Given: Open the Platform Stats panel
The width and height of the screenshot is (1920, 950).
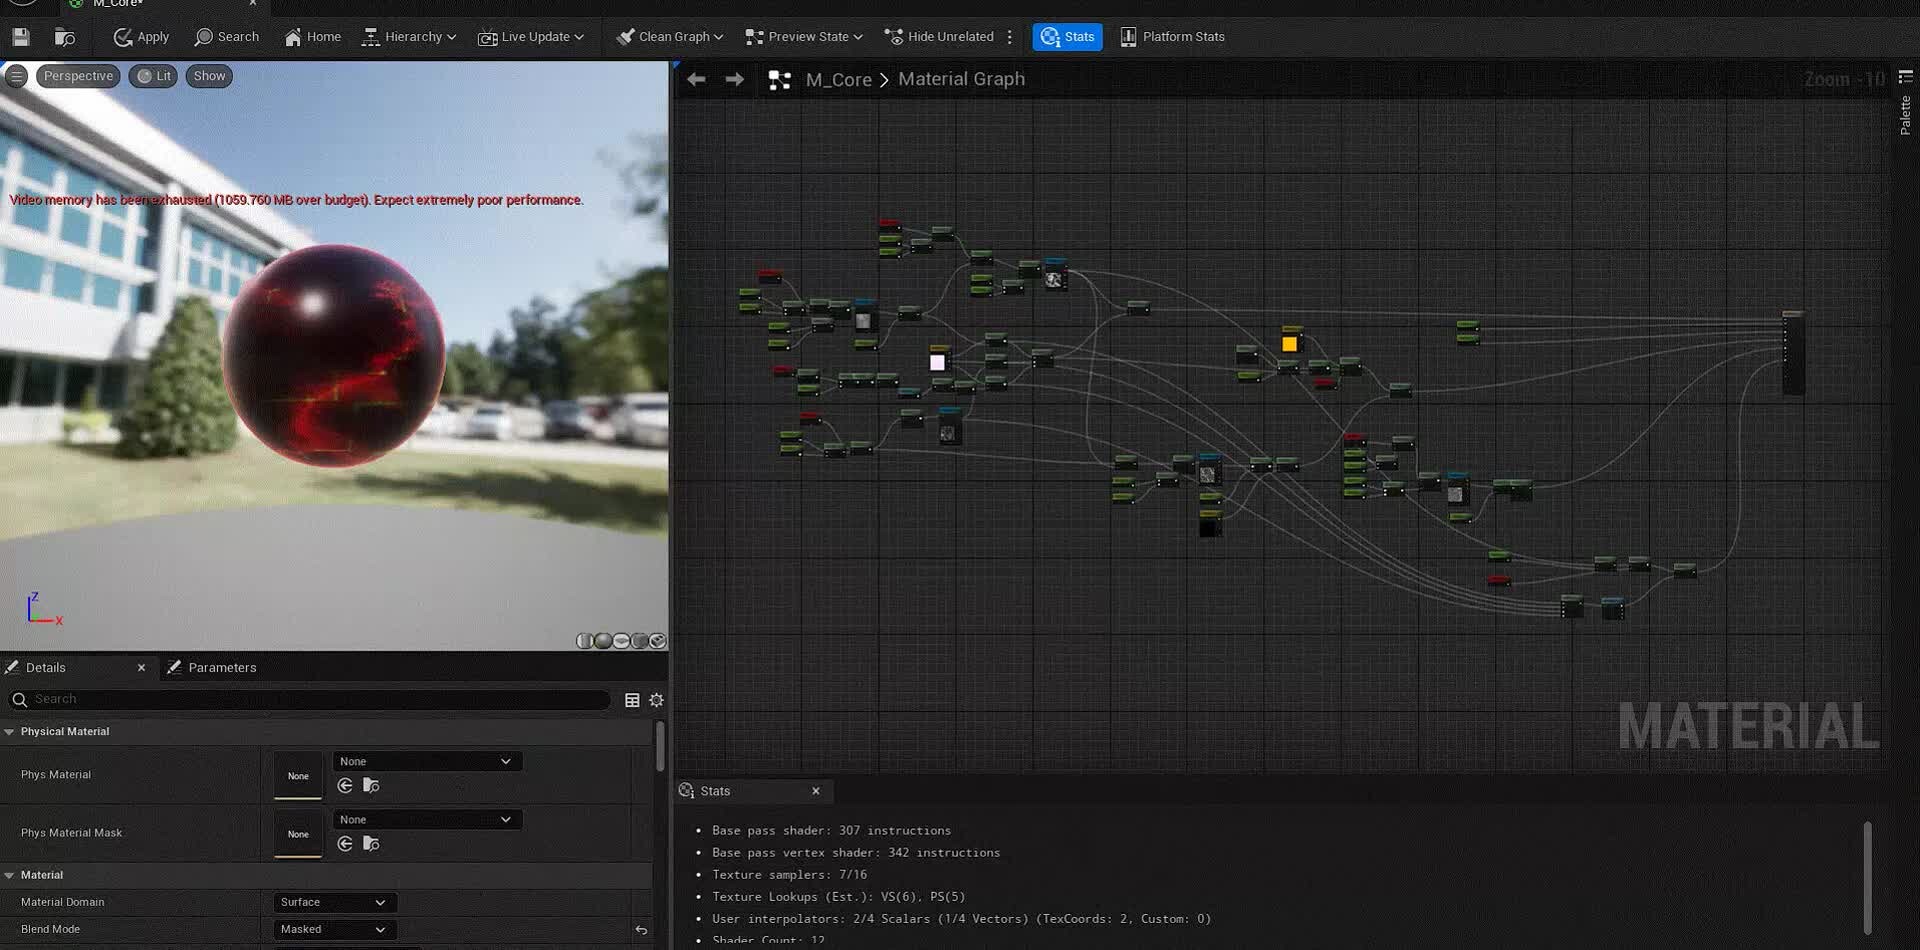Looking at the screenshot, I should 1172,37.
